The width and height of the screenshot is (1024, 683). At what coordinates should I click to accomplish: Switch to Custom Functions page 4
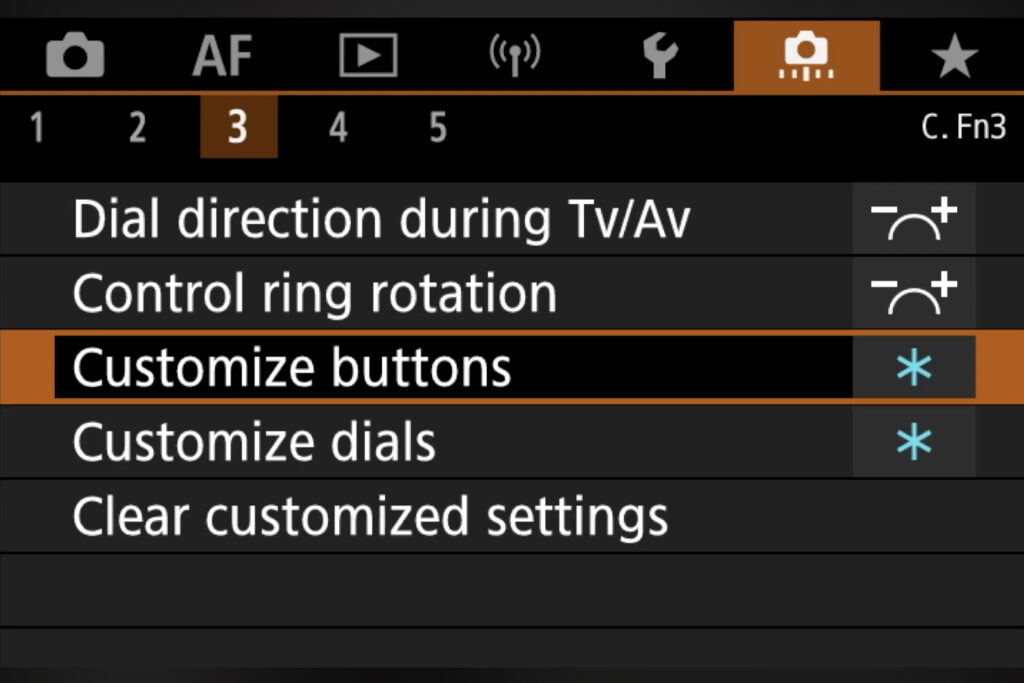(338, 128)
